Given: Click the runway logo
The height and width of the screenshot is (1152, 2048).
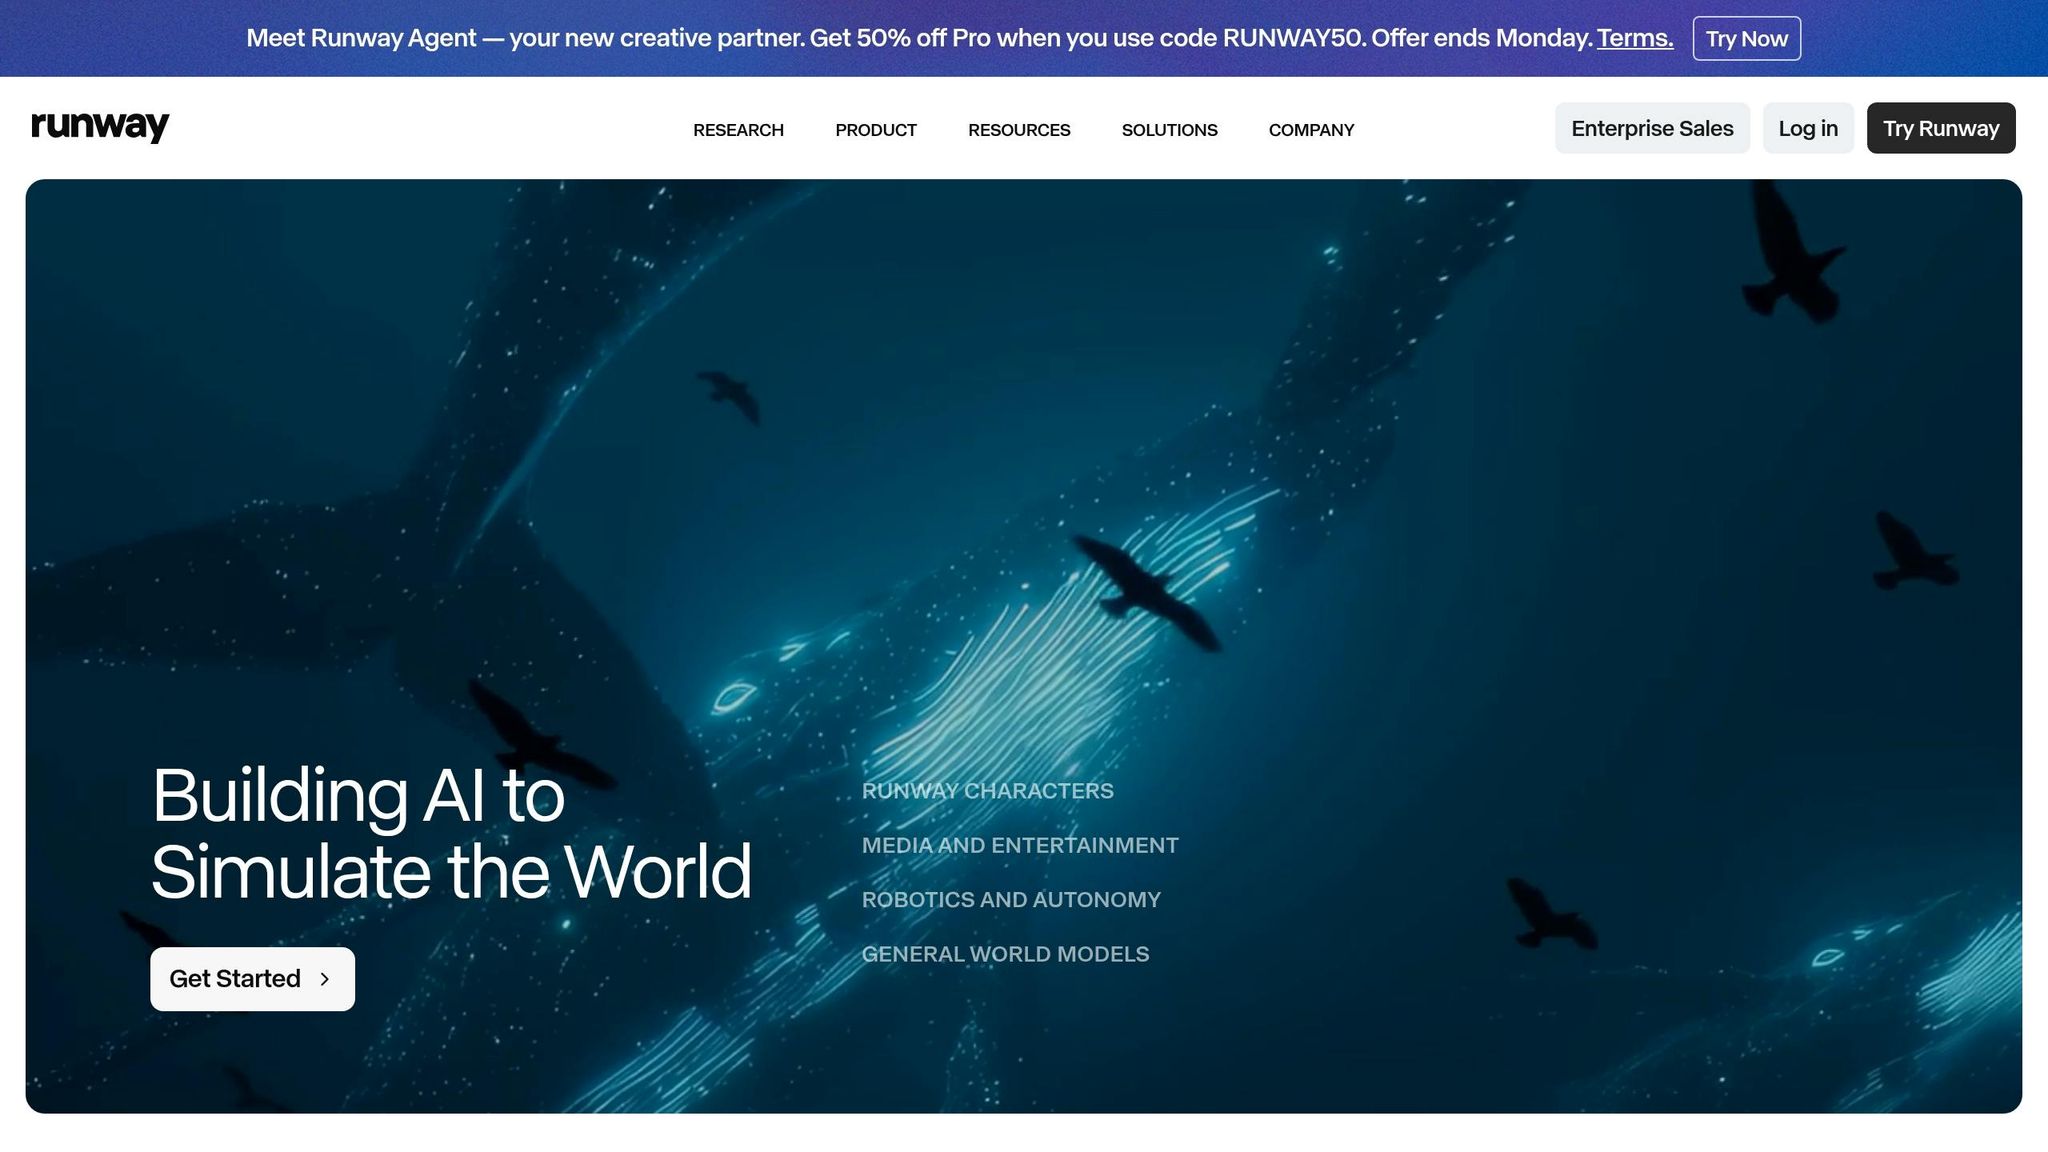Looking at the screenshot, I should click(100, 127).
